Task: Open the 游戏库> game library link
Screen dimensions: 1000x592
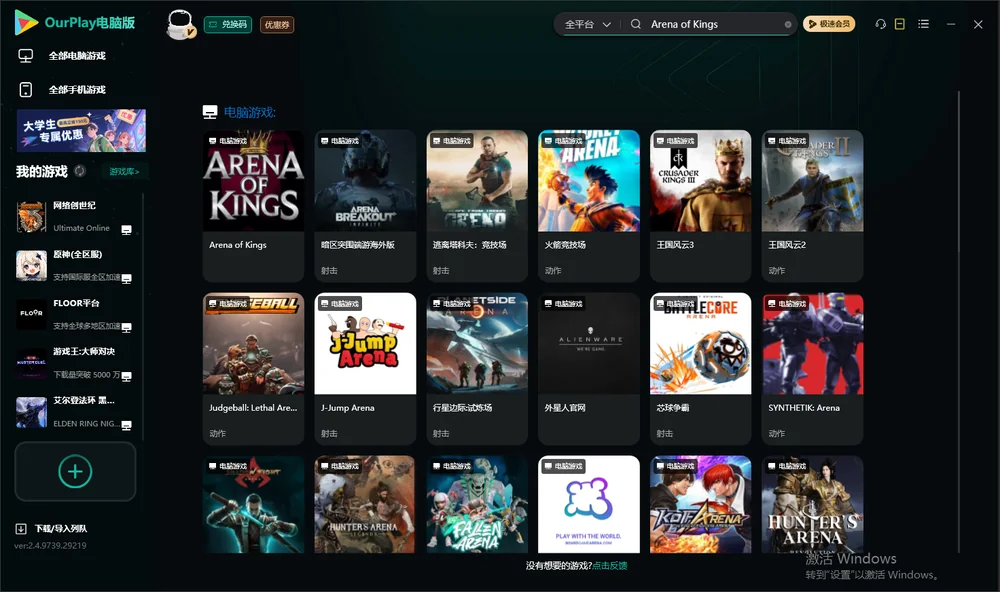Action: pos(124,172)
